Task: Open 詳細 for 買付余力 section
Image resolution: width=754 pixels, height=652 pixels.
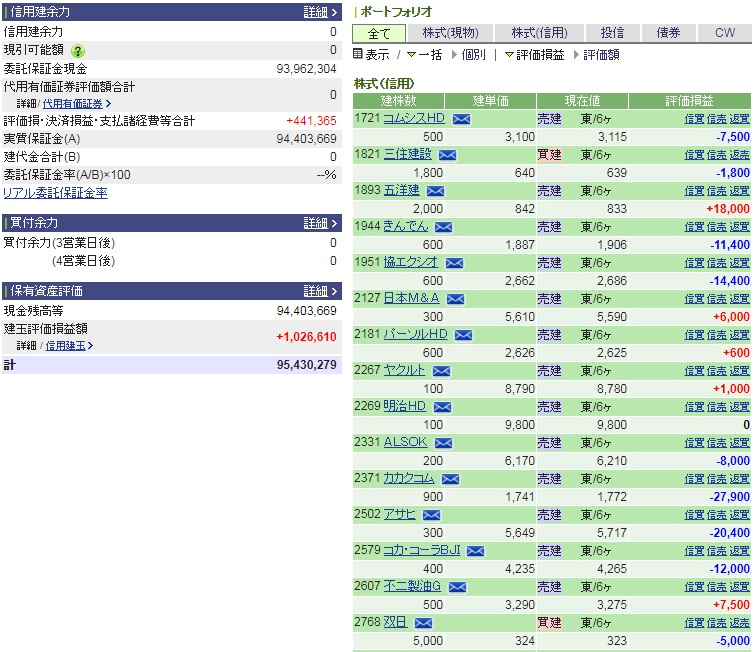Action: (320, 223)
